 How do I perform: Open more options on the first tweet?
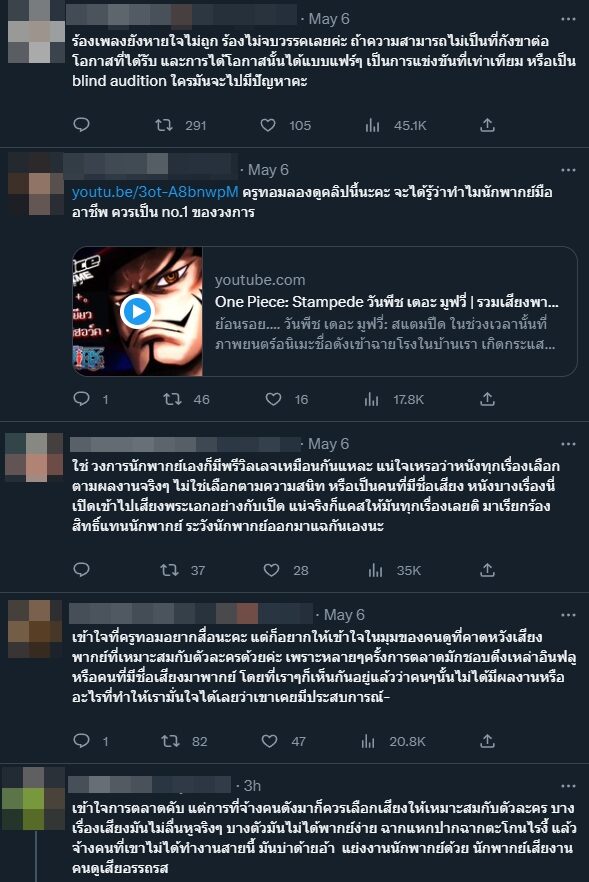tap(568, 19)
